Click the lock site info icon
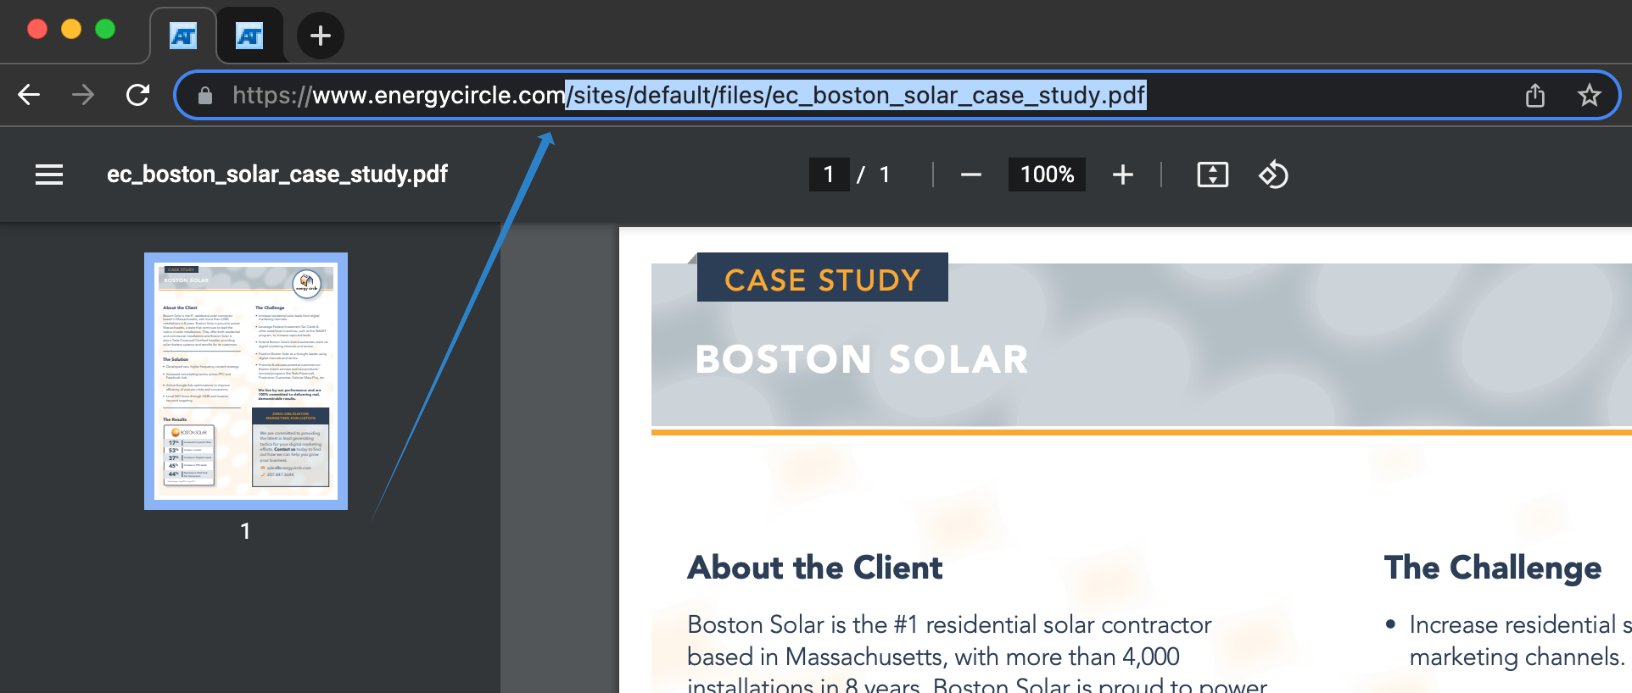The image size is (1632, 693). pyautogui.click(x=205, y=96)
